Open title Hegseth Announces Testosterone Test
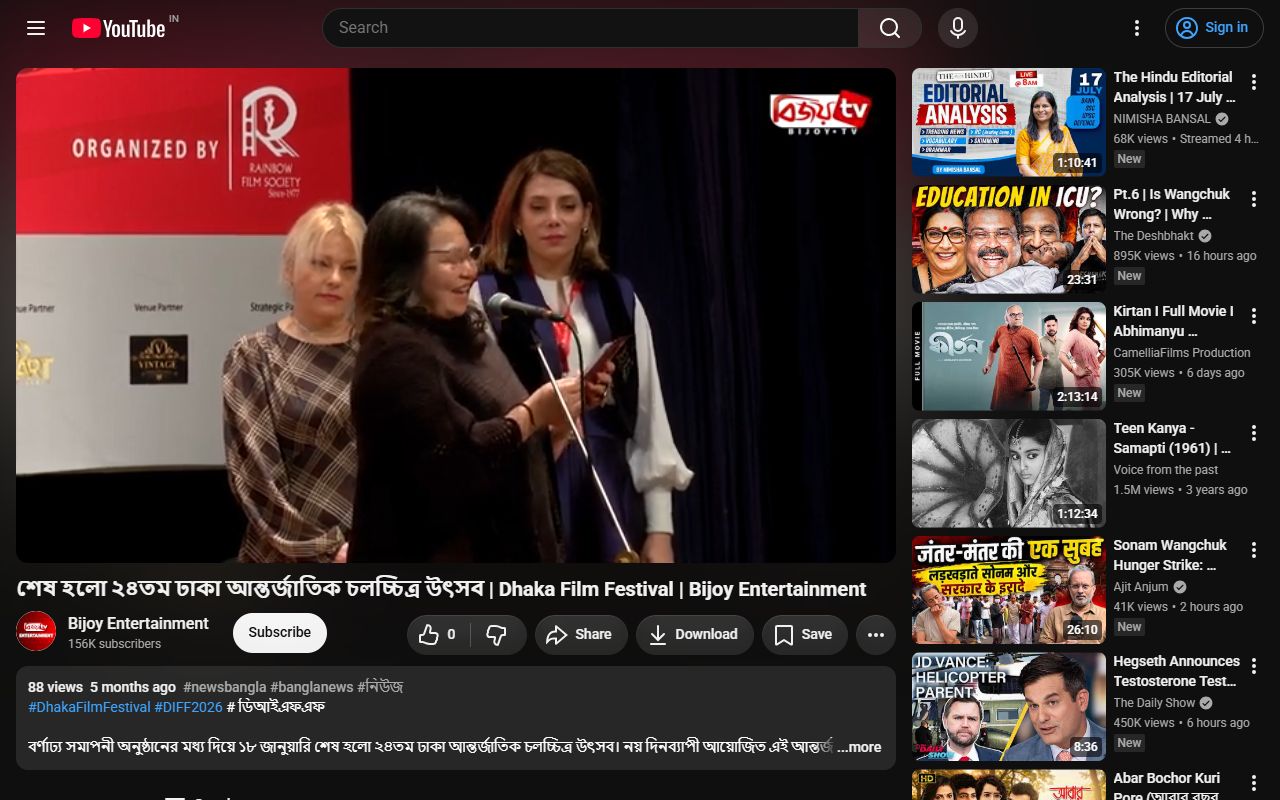 coord(1177,671)
